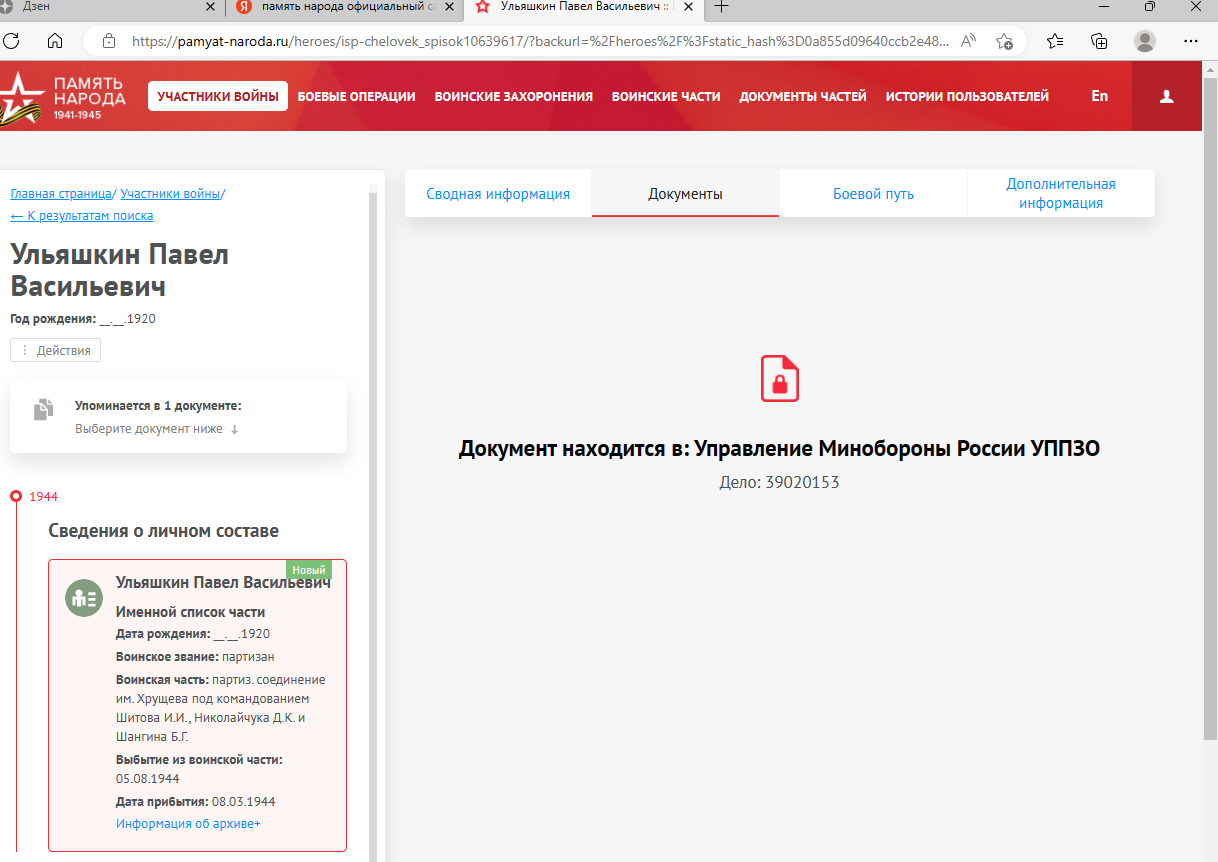This screenshot has width=1218, height=862.
Task: Expand Информация об архиве details
Action: coord(188,823)
